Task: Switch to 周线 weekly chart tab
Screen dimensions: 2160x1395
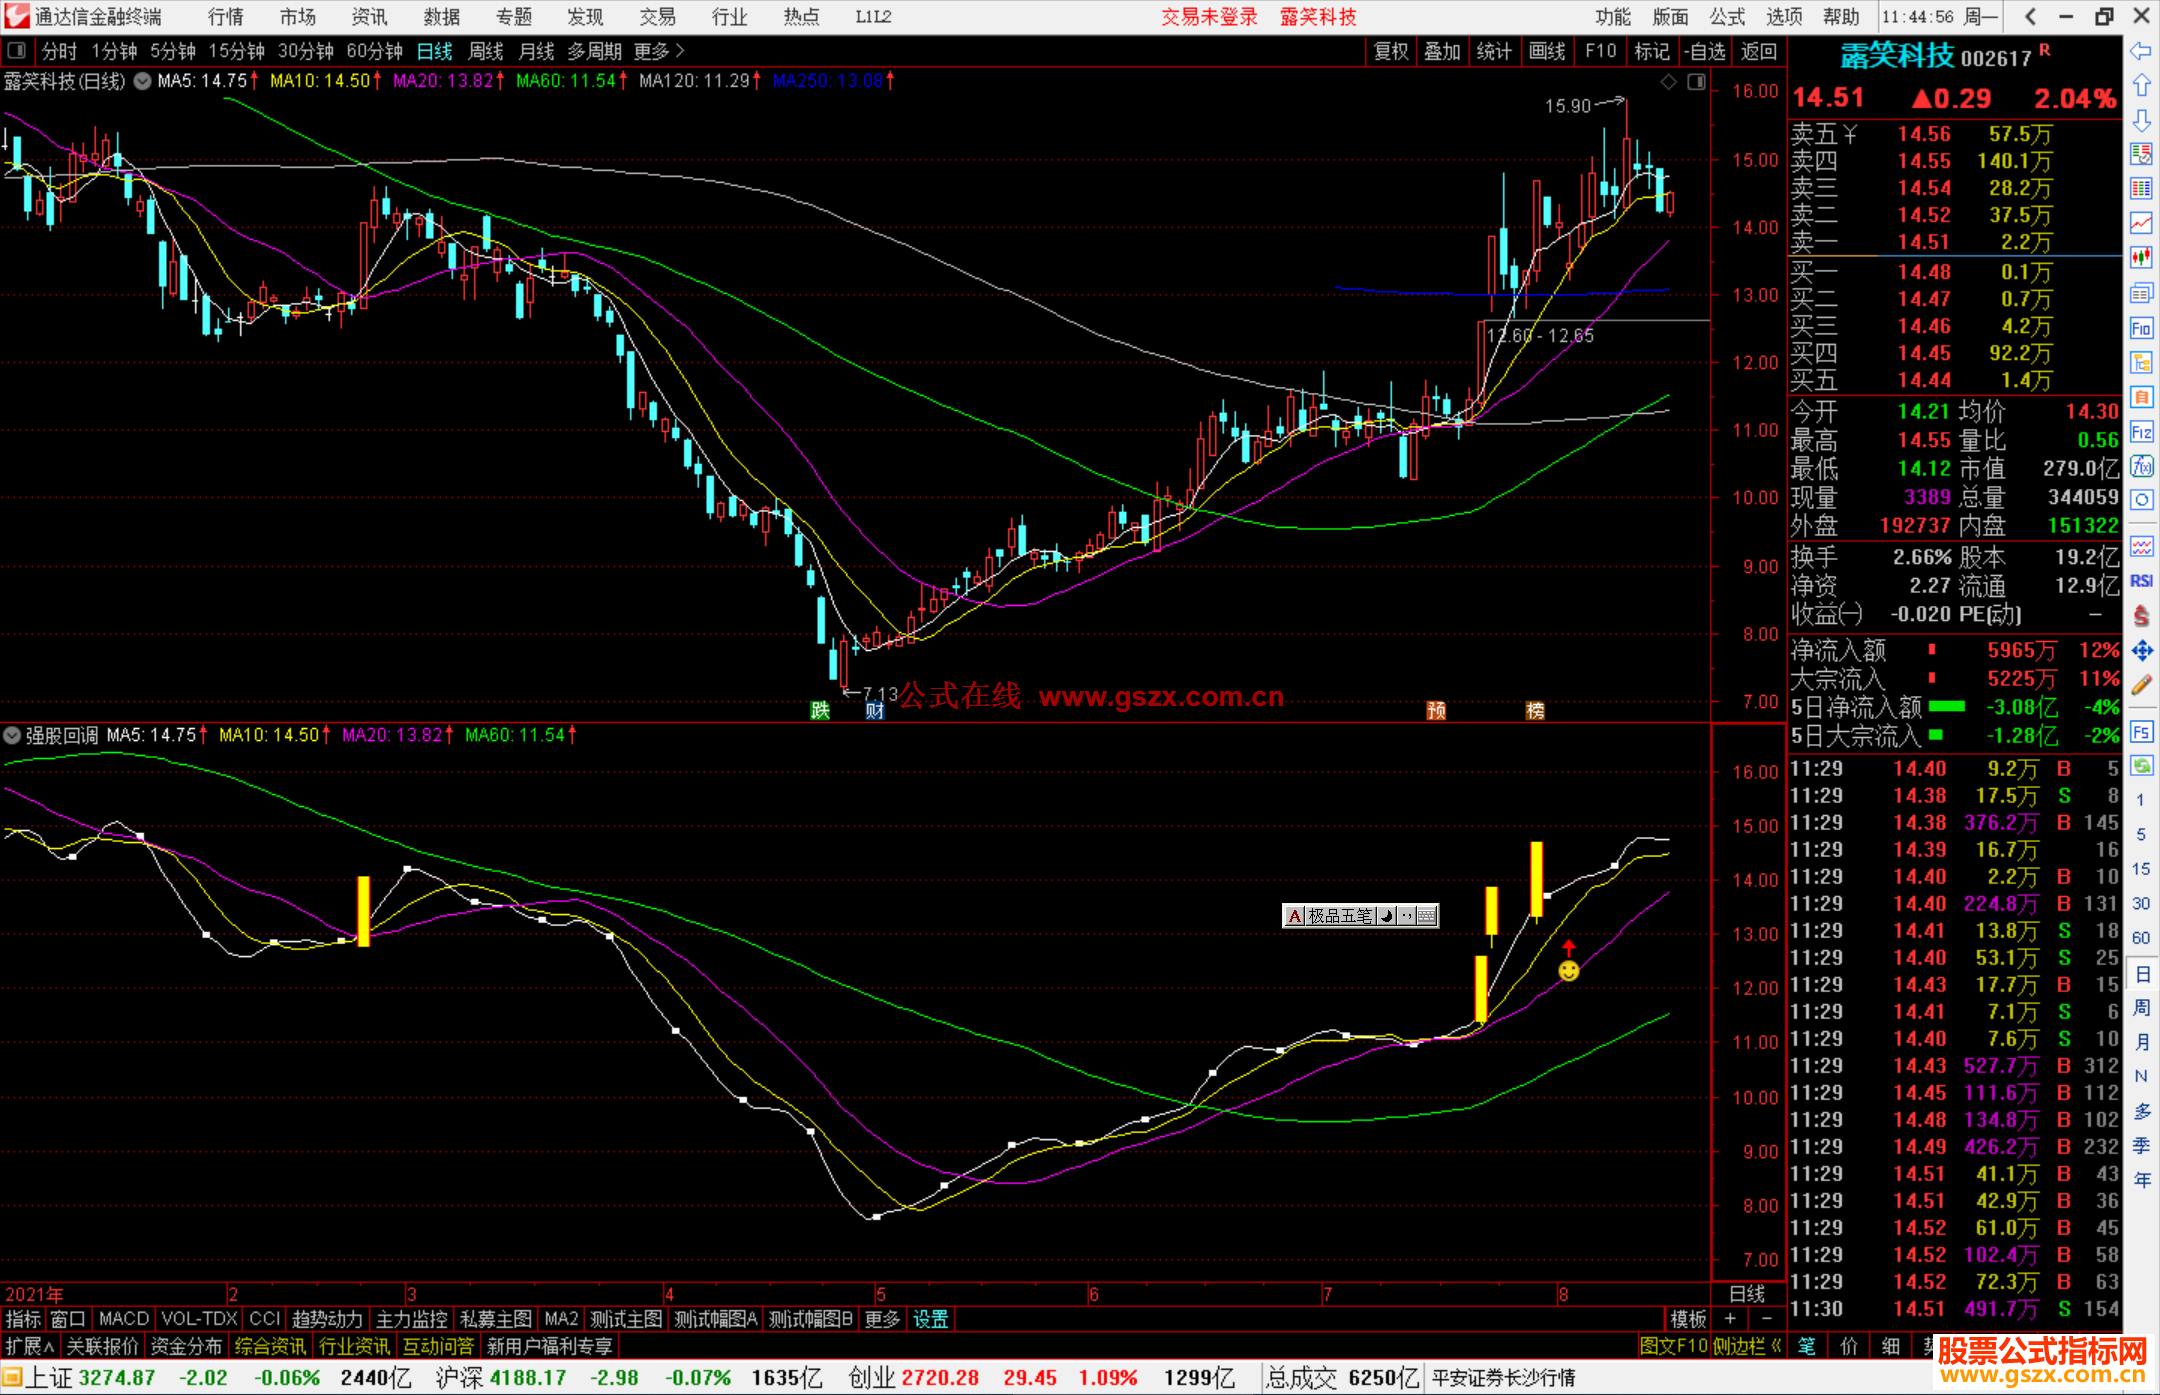Action: tap(486, 51)
